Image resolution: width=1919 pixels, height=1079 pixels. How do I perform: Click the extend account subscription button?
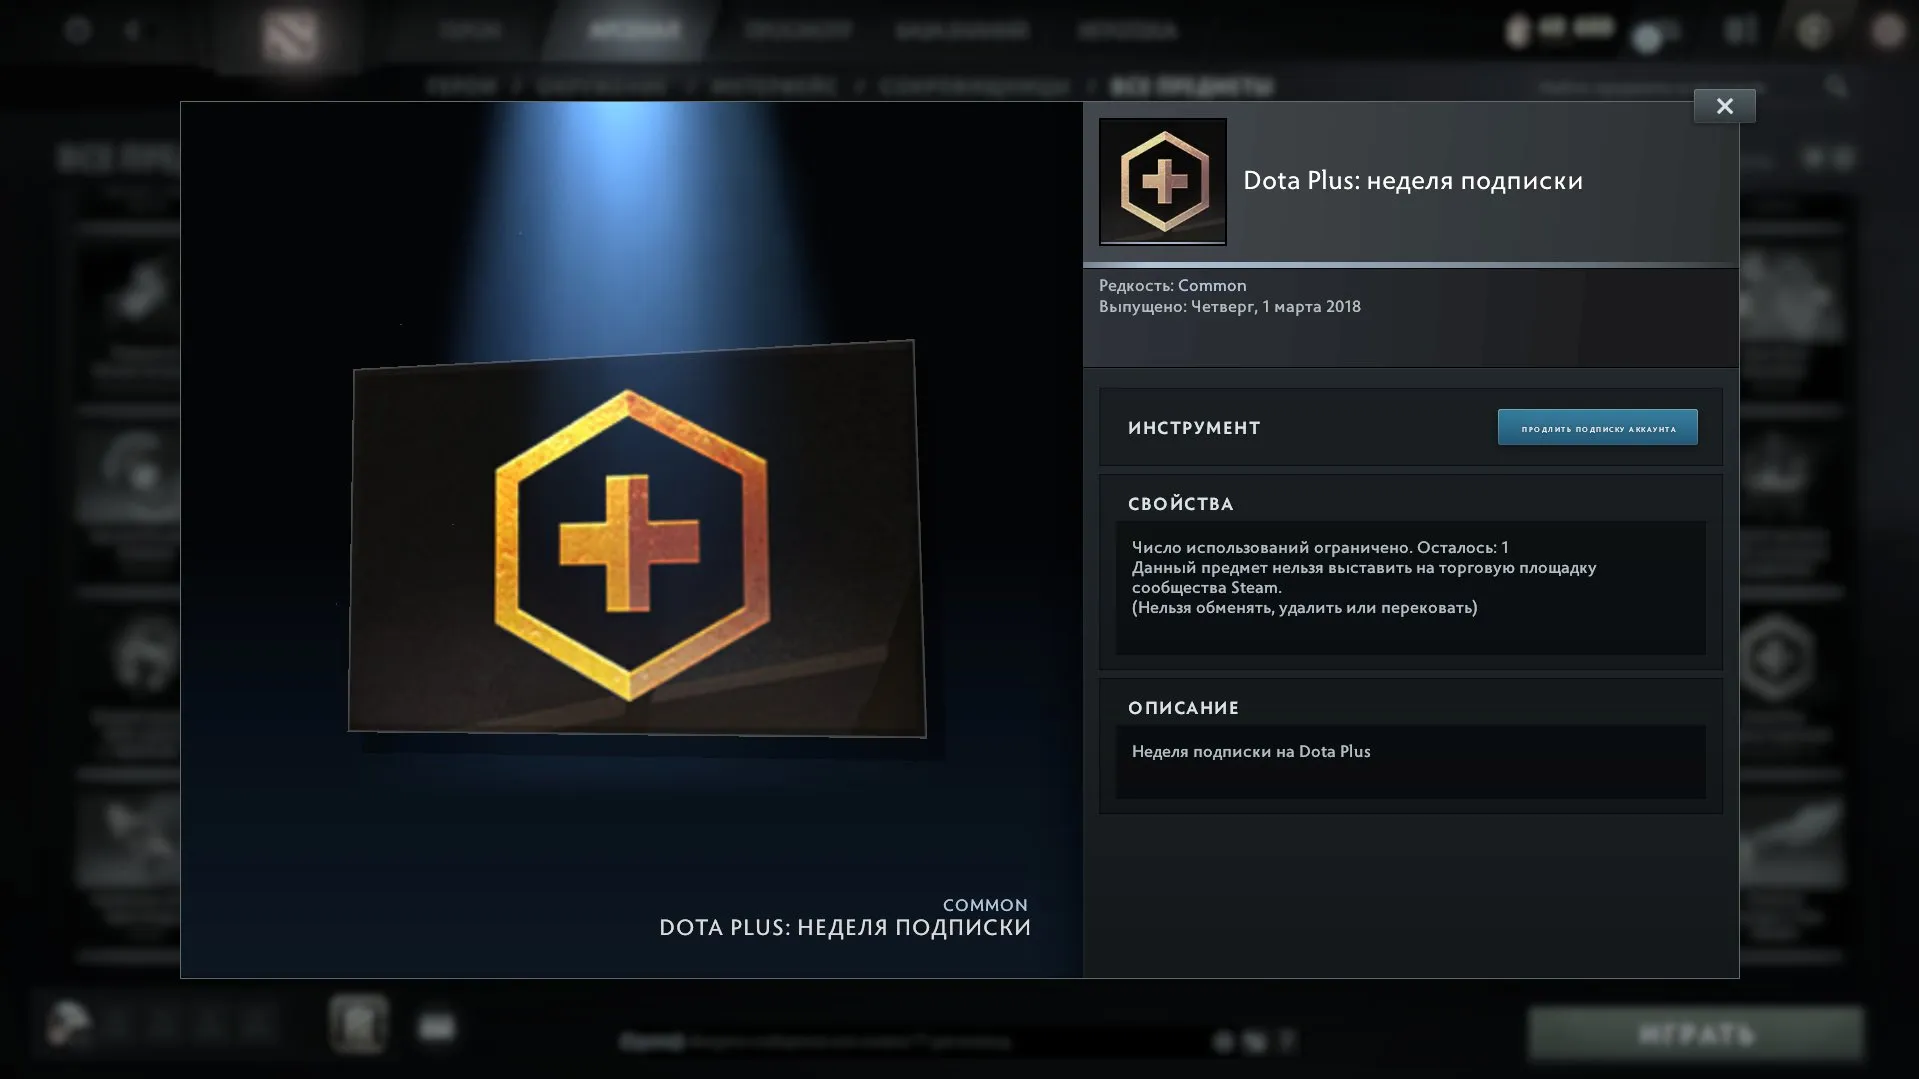[1597, 427]
